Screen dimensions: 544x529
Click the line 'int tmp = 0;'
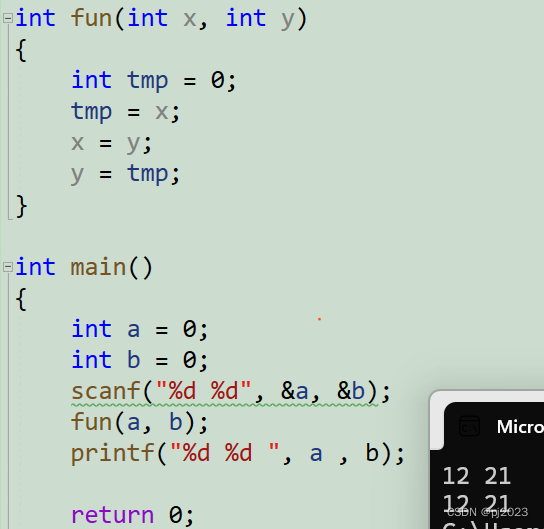(154, 81)
